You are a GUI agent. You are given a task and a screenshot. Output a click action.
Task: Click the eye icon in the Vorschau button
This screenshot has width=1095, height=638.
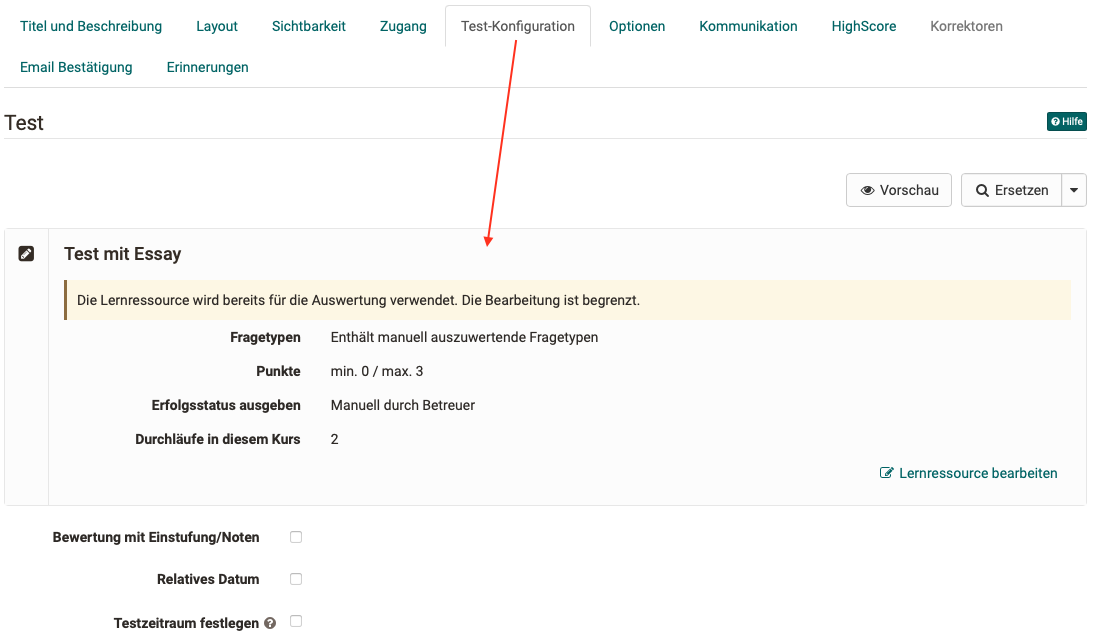(867, 190)
